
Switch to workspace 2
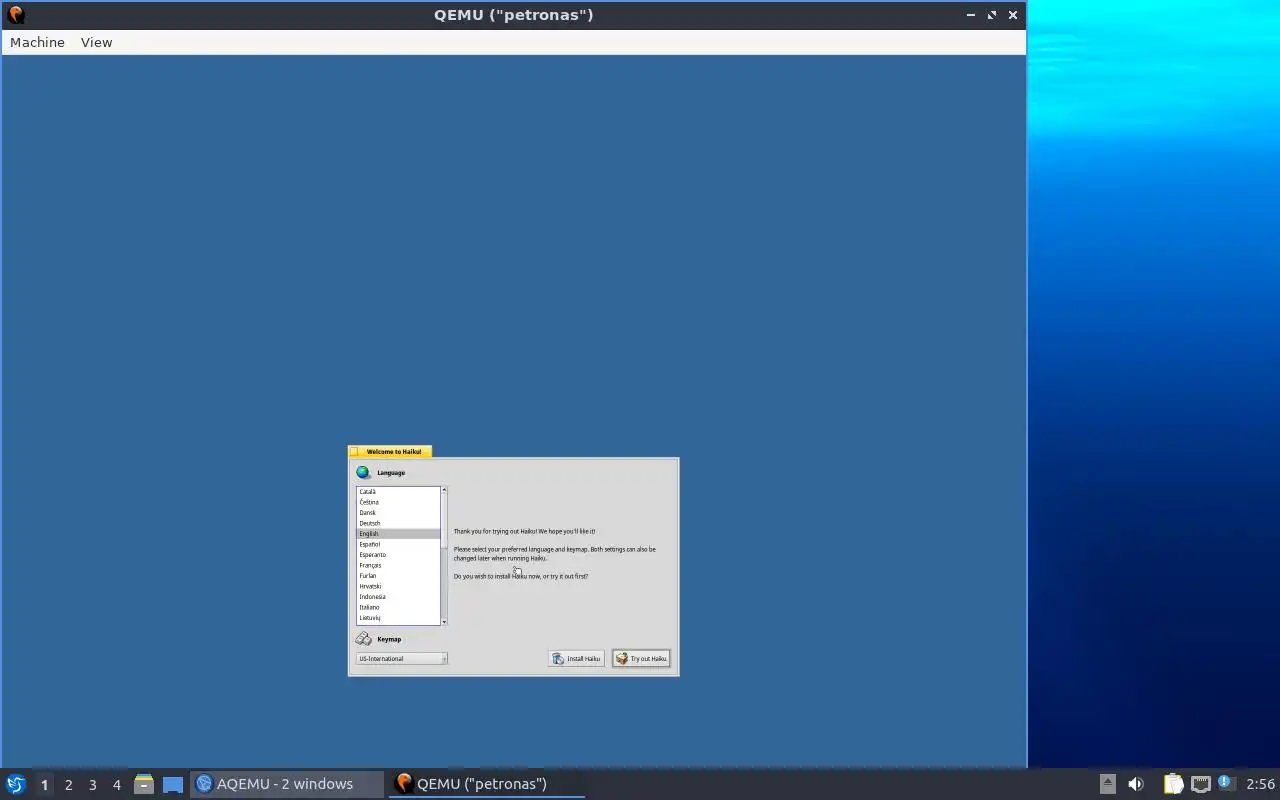point(68,784)
